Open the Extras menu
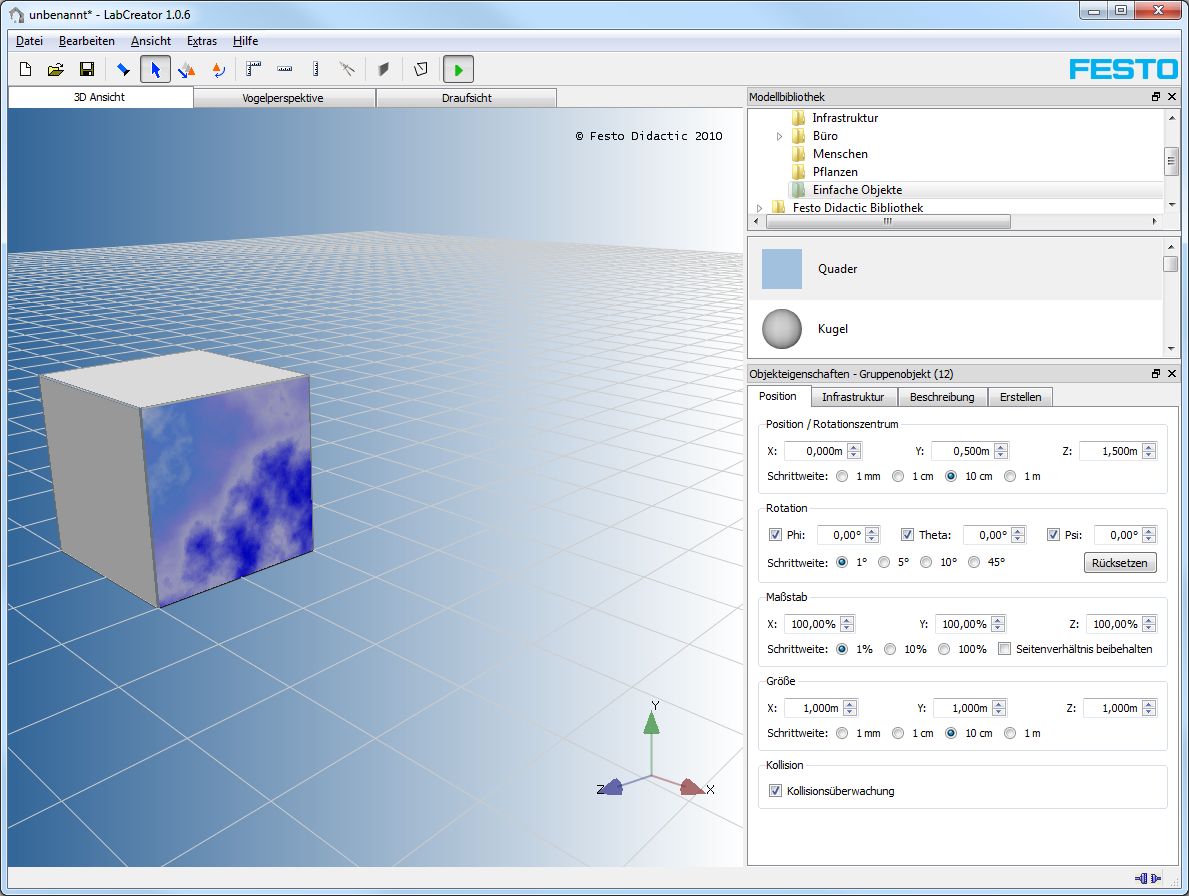 pyautogui.click(x=201, y=41)
